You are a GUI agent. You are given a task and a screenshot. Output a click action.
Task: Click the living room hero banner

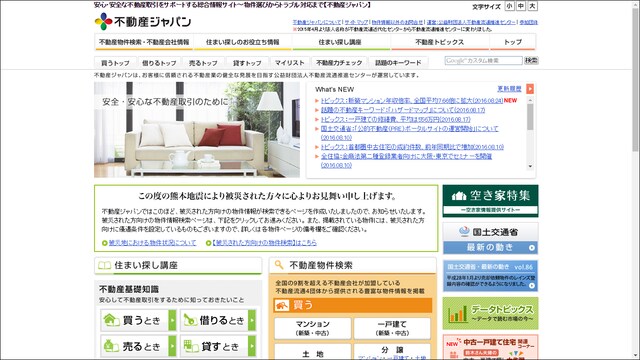[x=197, y=130]
